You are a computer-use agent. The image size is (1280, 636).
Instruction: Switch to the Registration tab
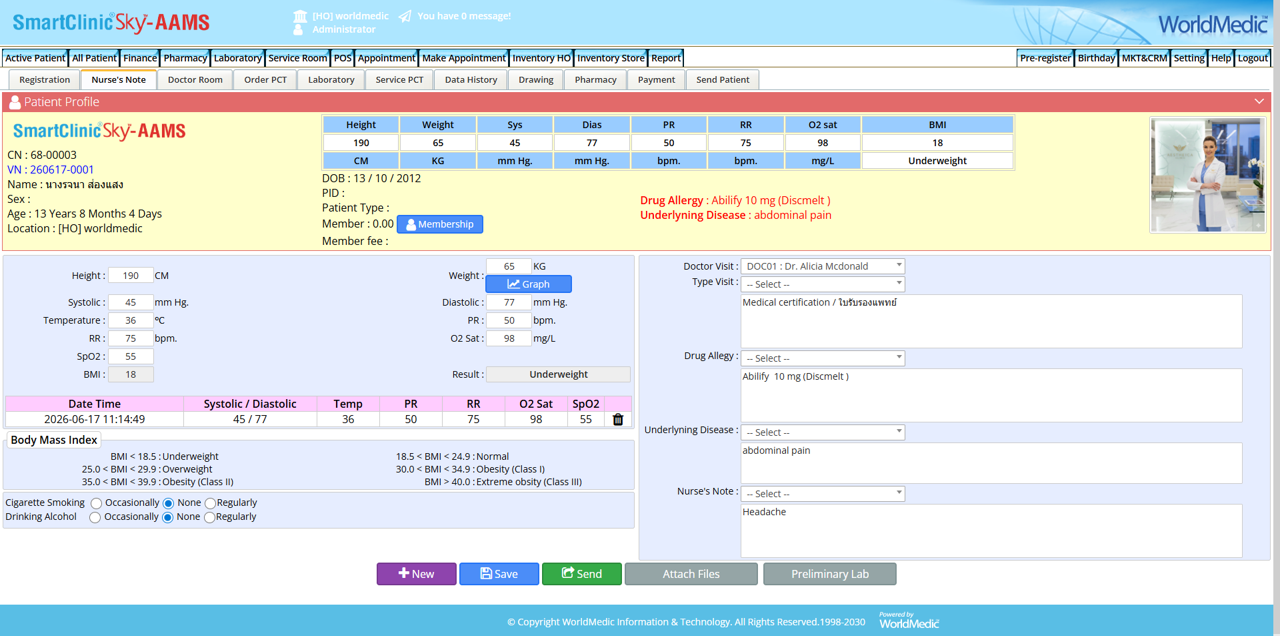click(45, 80)
